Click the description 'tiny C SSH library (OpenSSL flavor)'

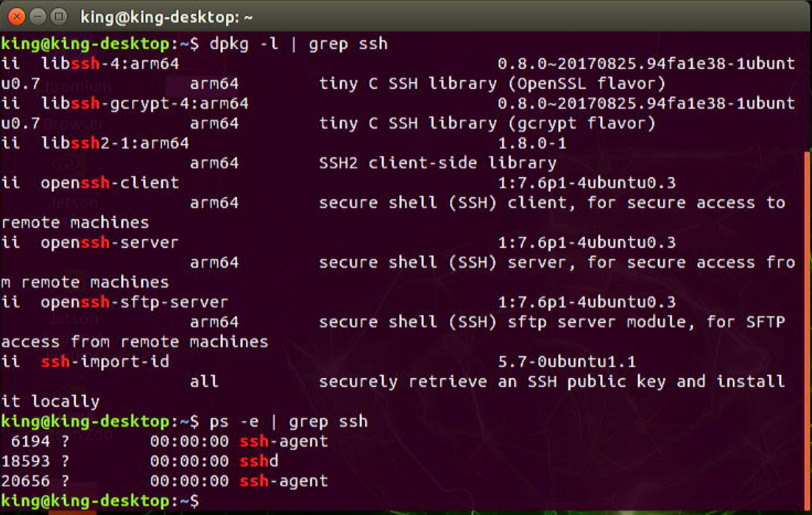click(492, 83)
